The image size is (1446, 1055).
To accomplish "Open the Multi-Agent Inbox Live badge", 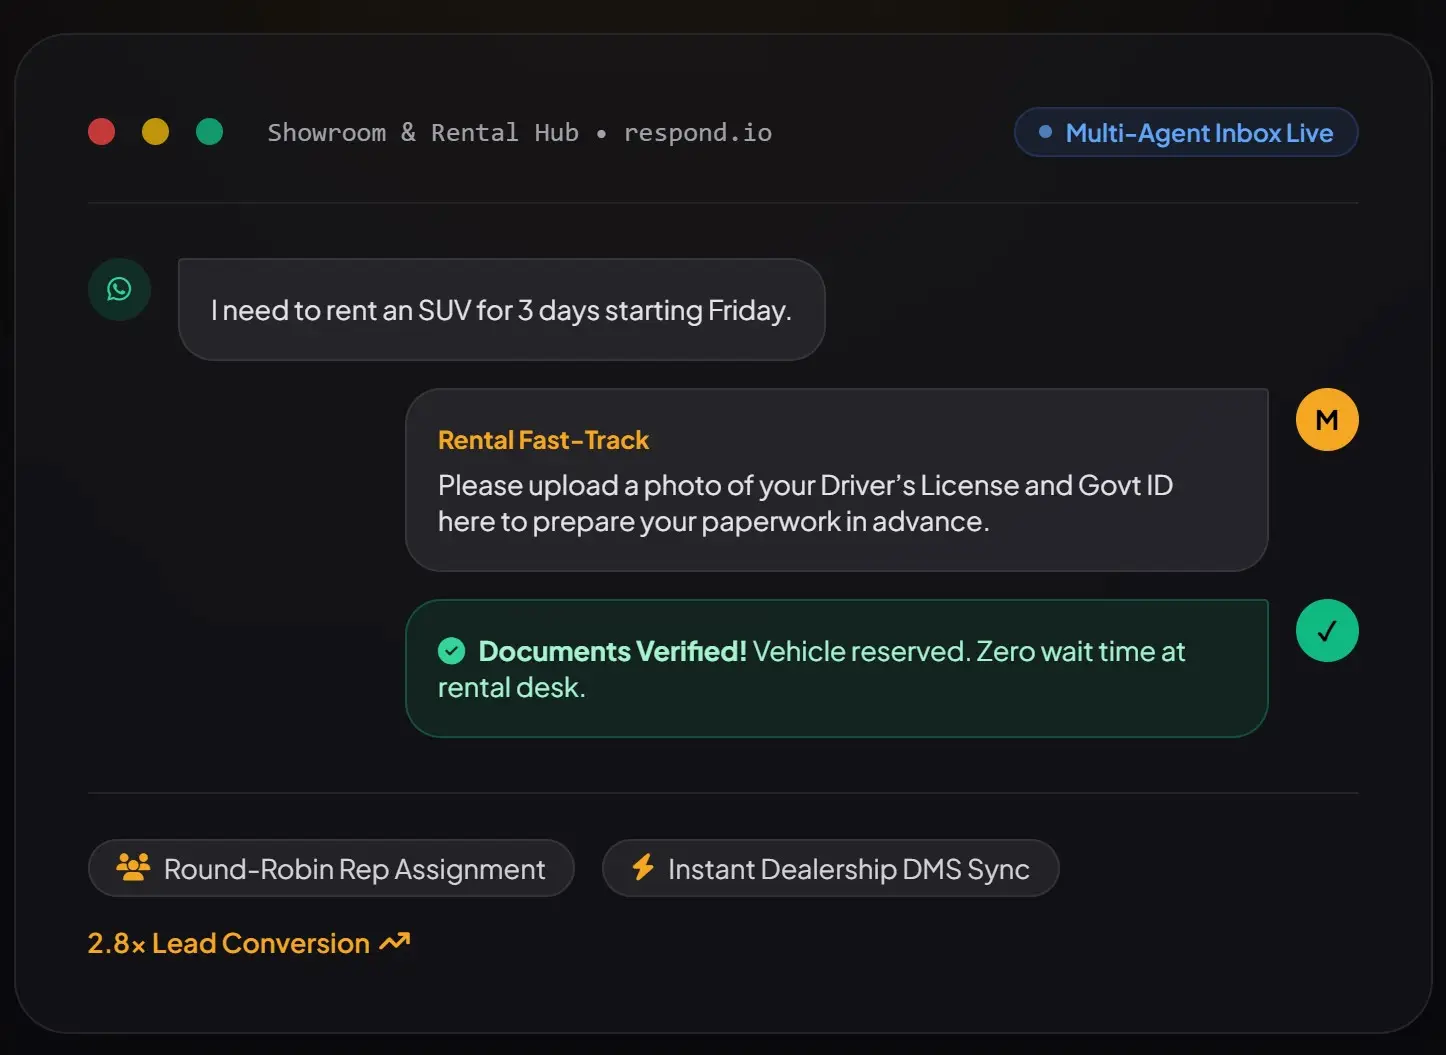I will point(1186,132).
